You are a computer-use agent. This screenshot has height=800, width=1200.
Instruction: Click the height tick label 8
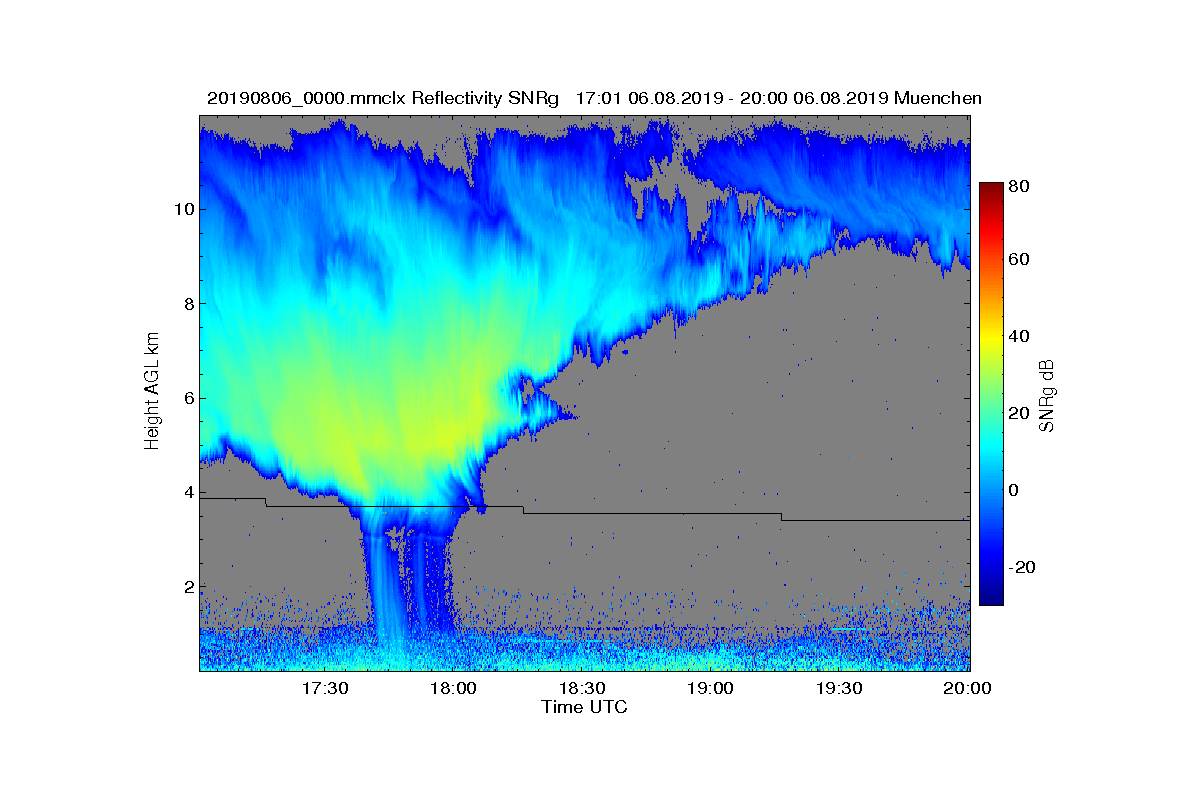(187, 303)
